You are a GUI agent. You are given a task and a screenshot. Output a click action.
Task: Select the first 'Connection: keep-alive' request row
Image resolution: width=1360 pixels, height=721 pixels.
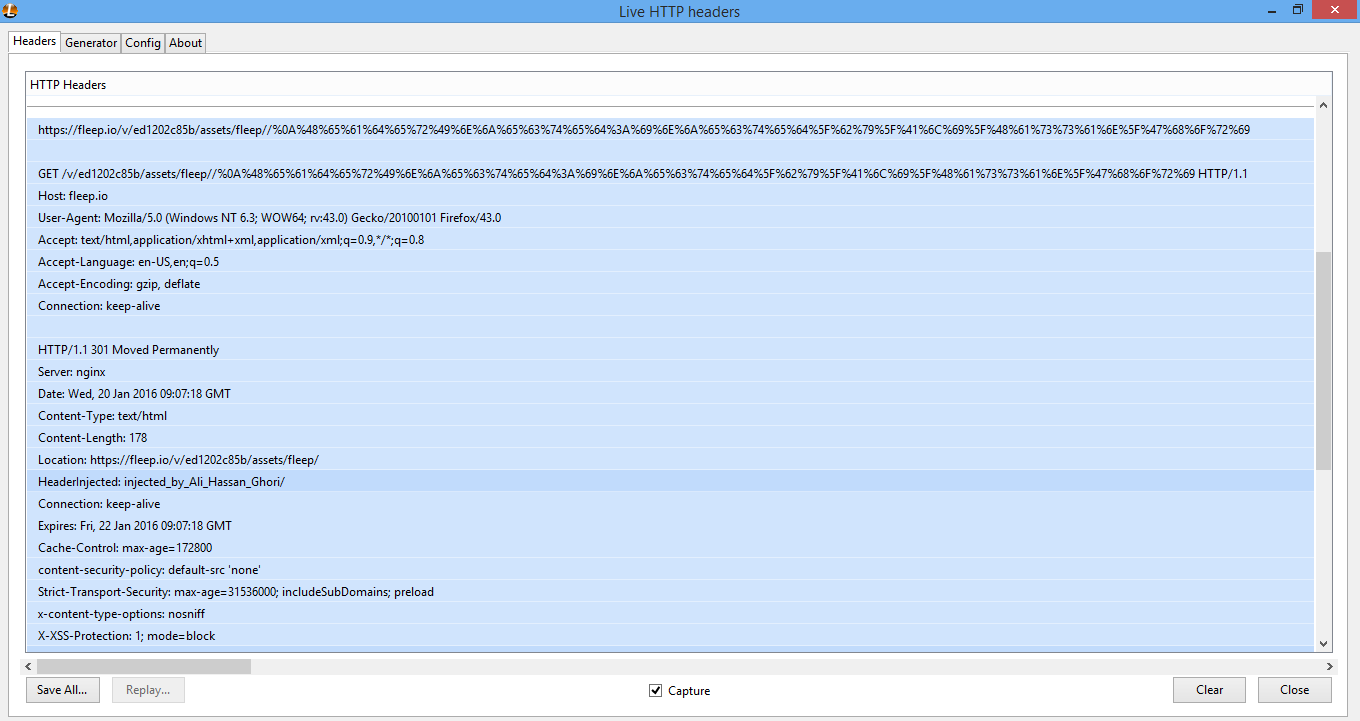[x=671, y=305]
